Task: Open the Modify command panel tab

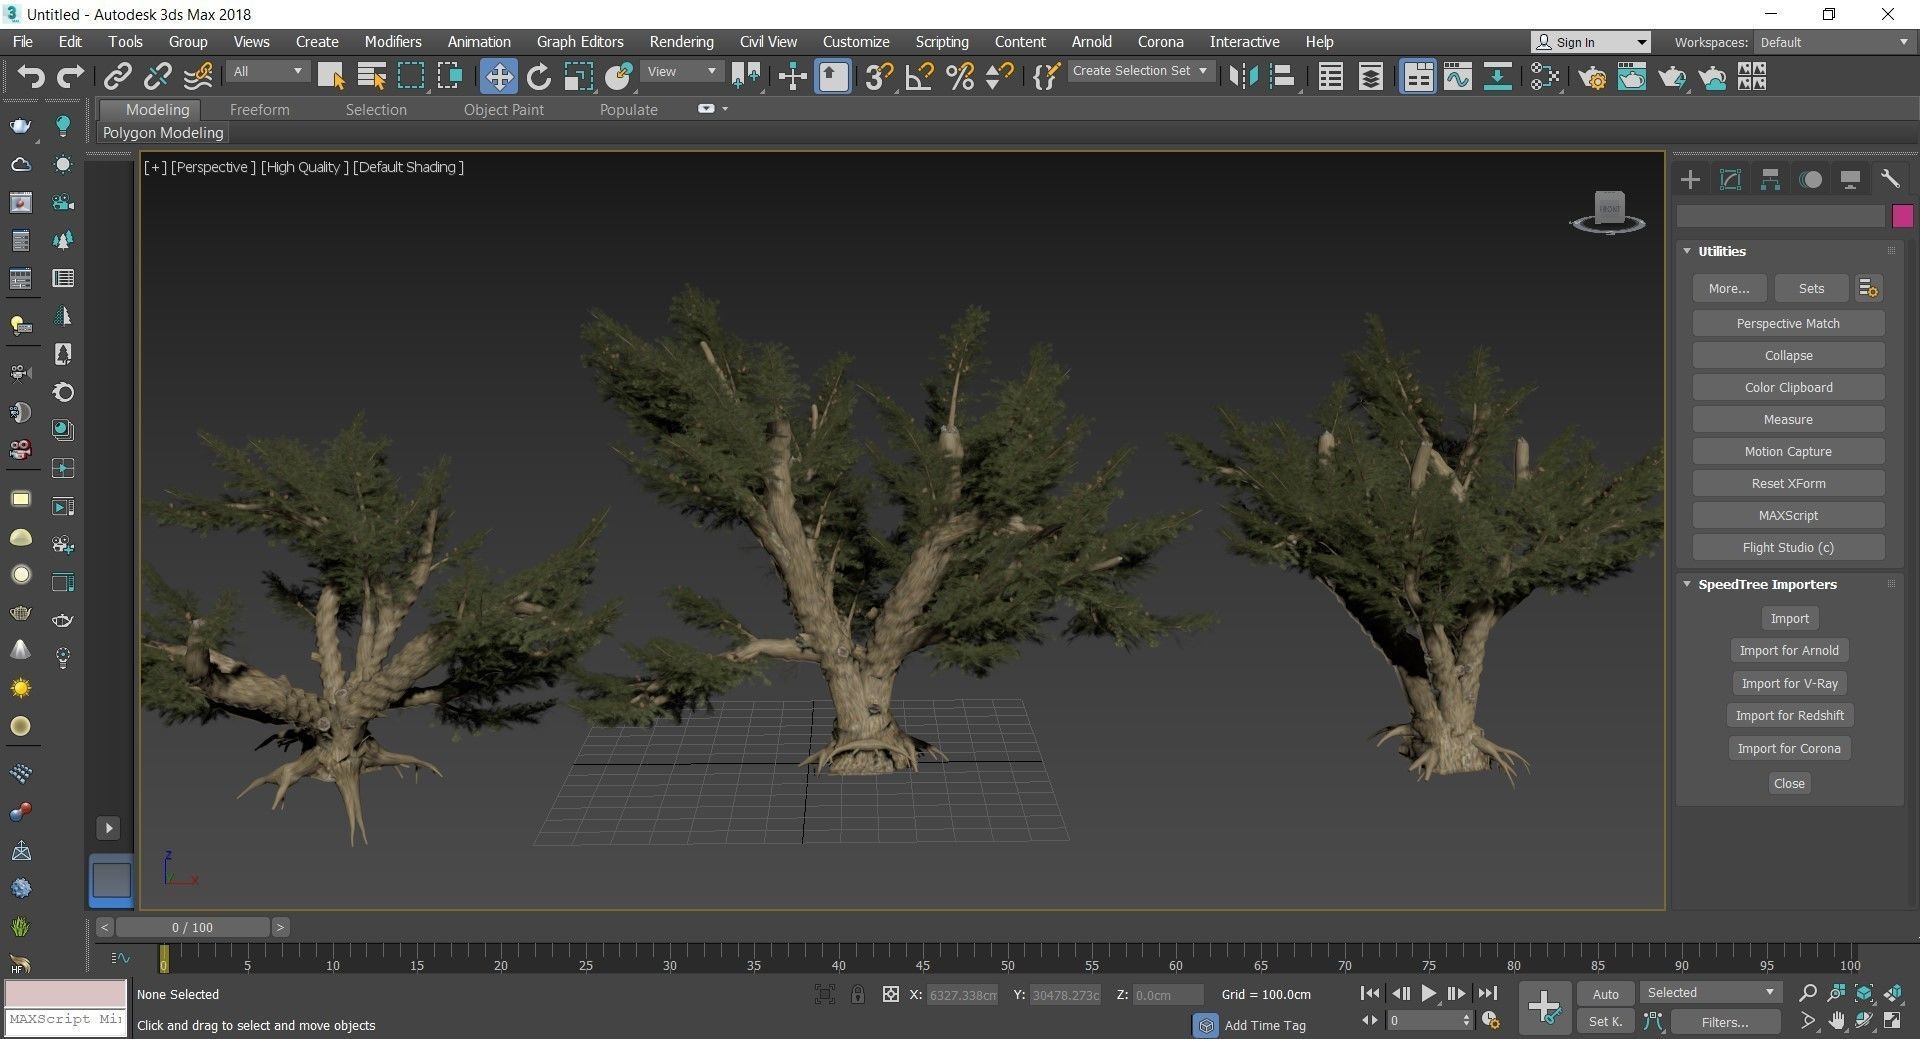Action: click(1730, 180)
